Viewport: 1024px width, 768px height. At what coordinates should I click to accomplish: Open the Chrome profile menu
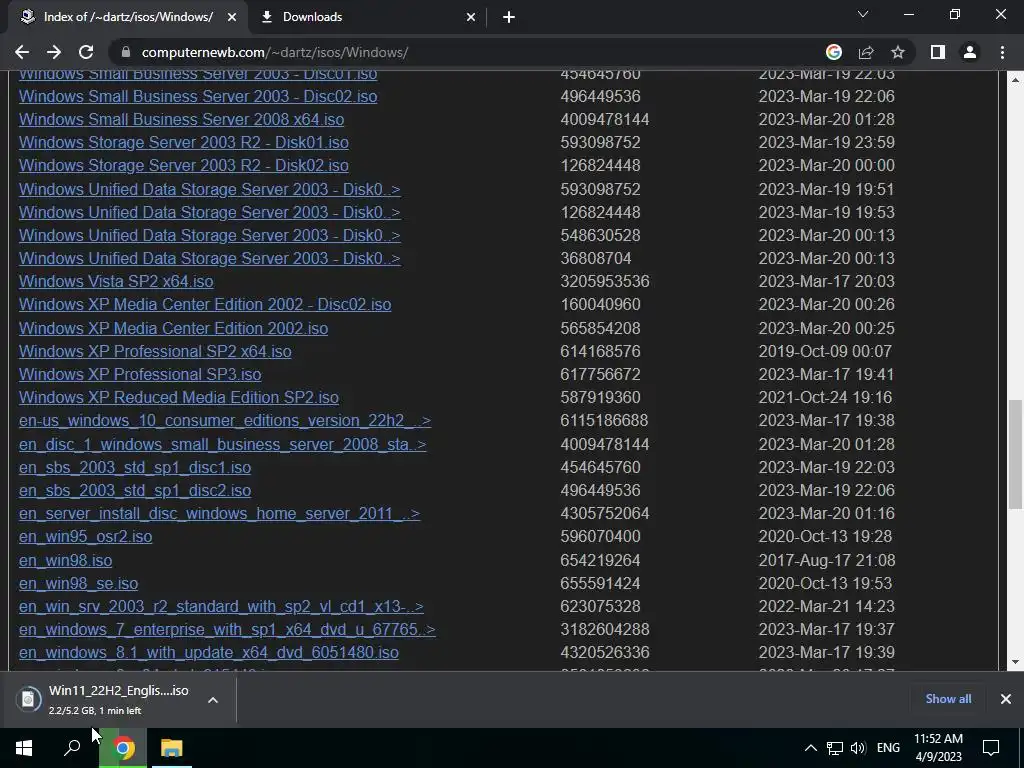[970, 52]
